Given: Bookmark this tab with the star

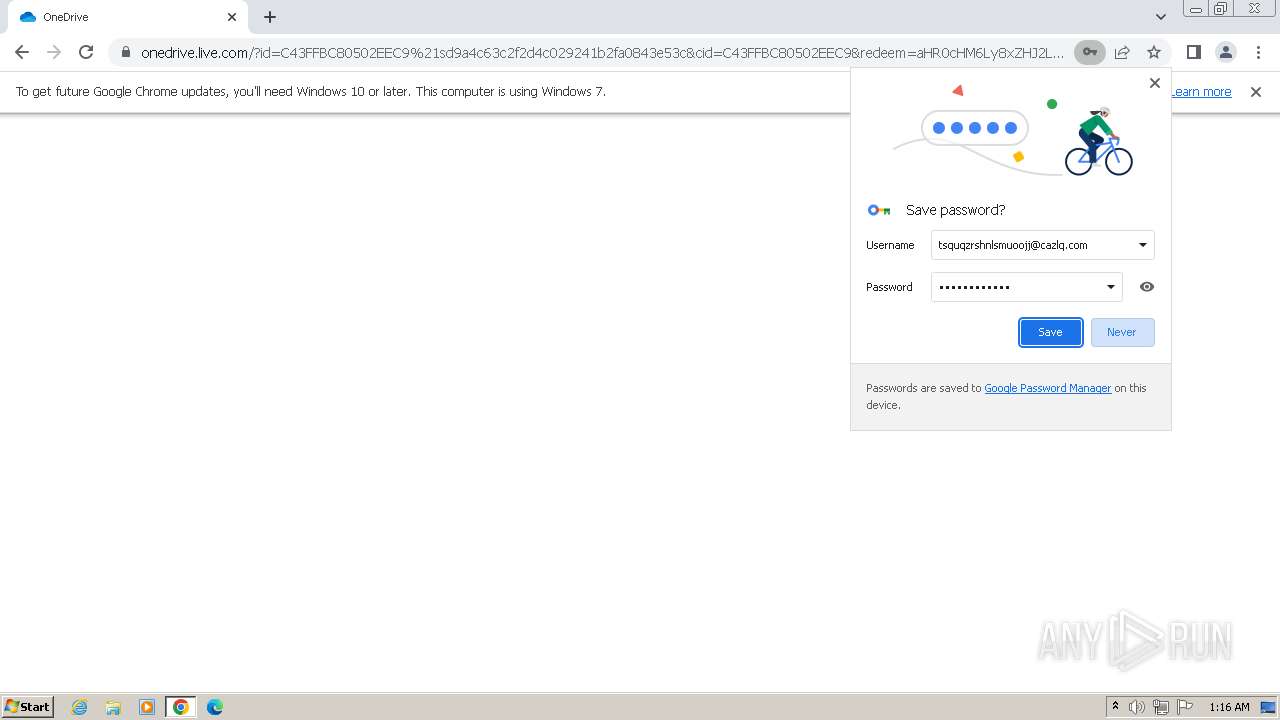Looking at the screenshot, I should click(1154, 52).
